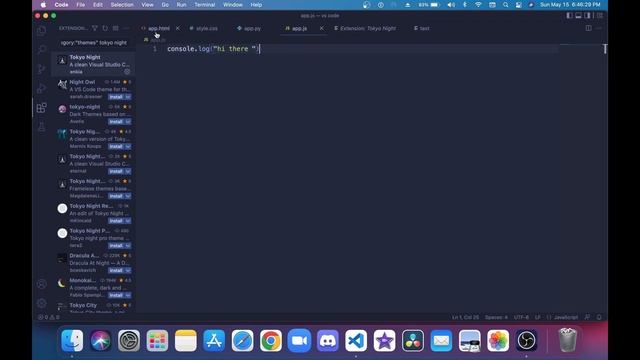Open the Search view in activity bar
The width and height of the screenshot is (640, 360).
click(42, 50)
